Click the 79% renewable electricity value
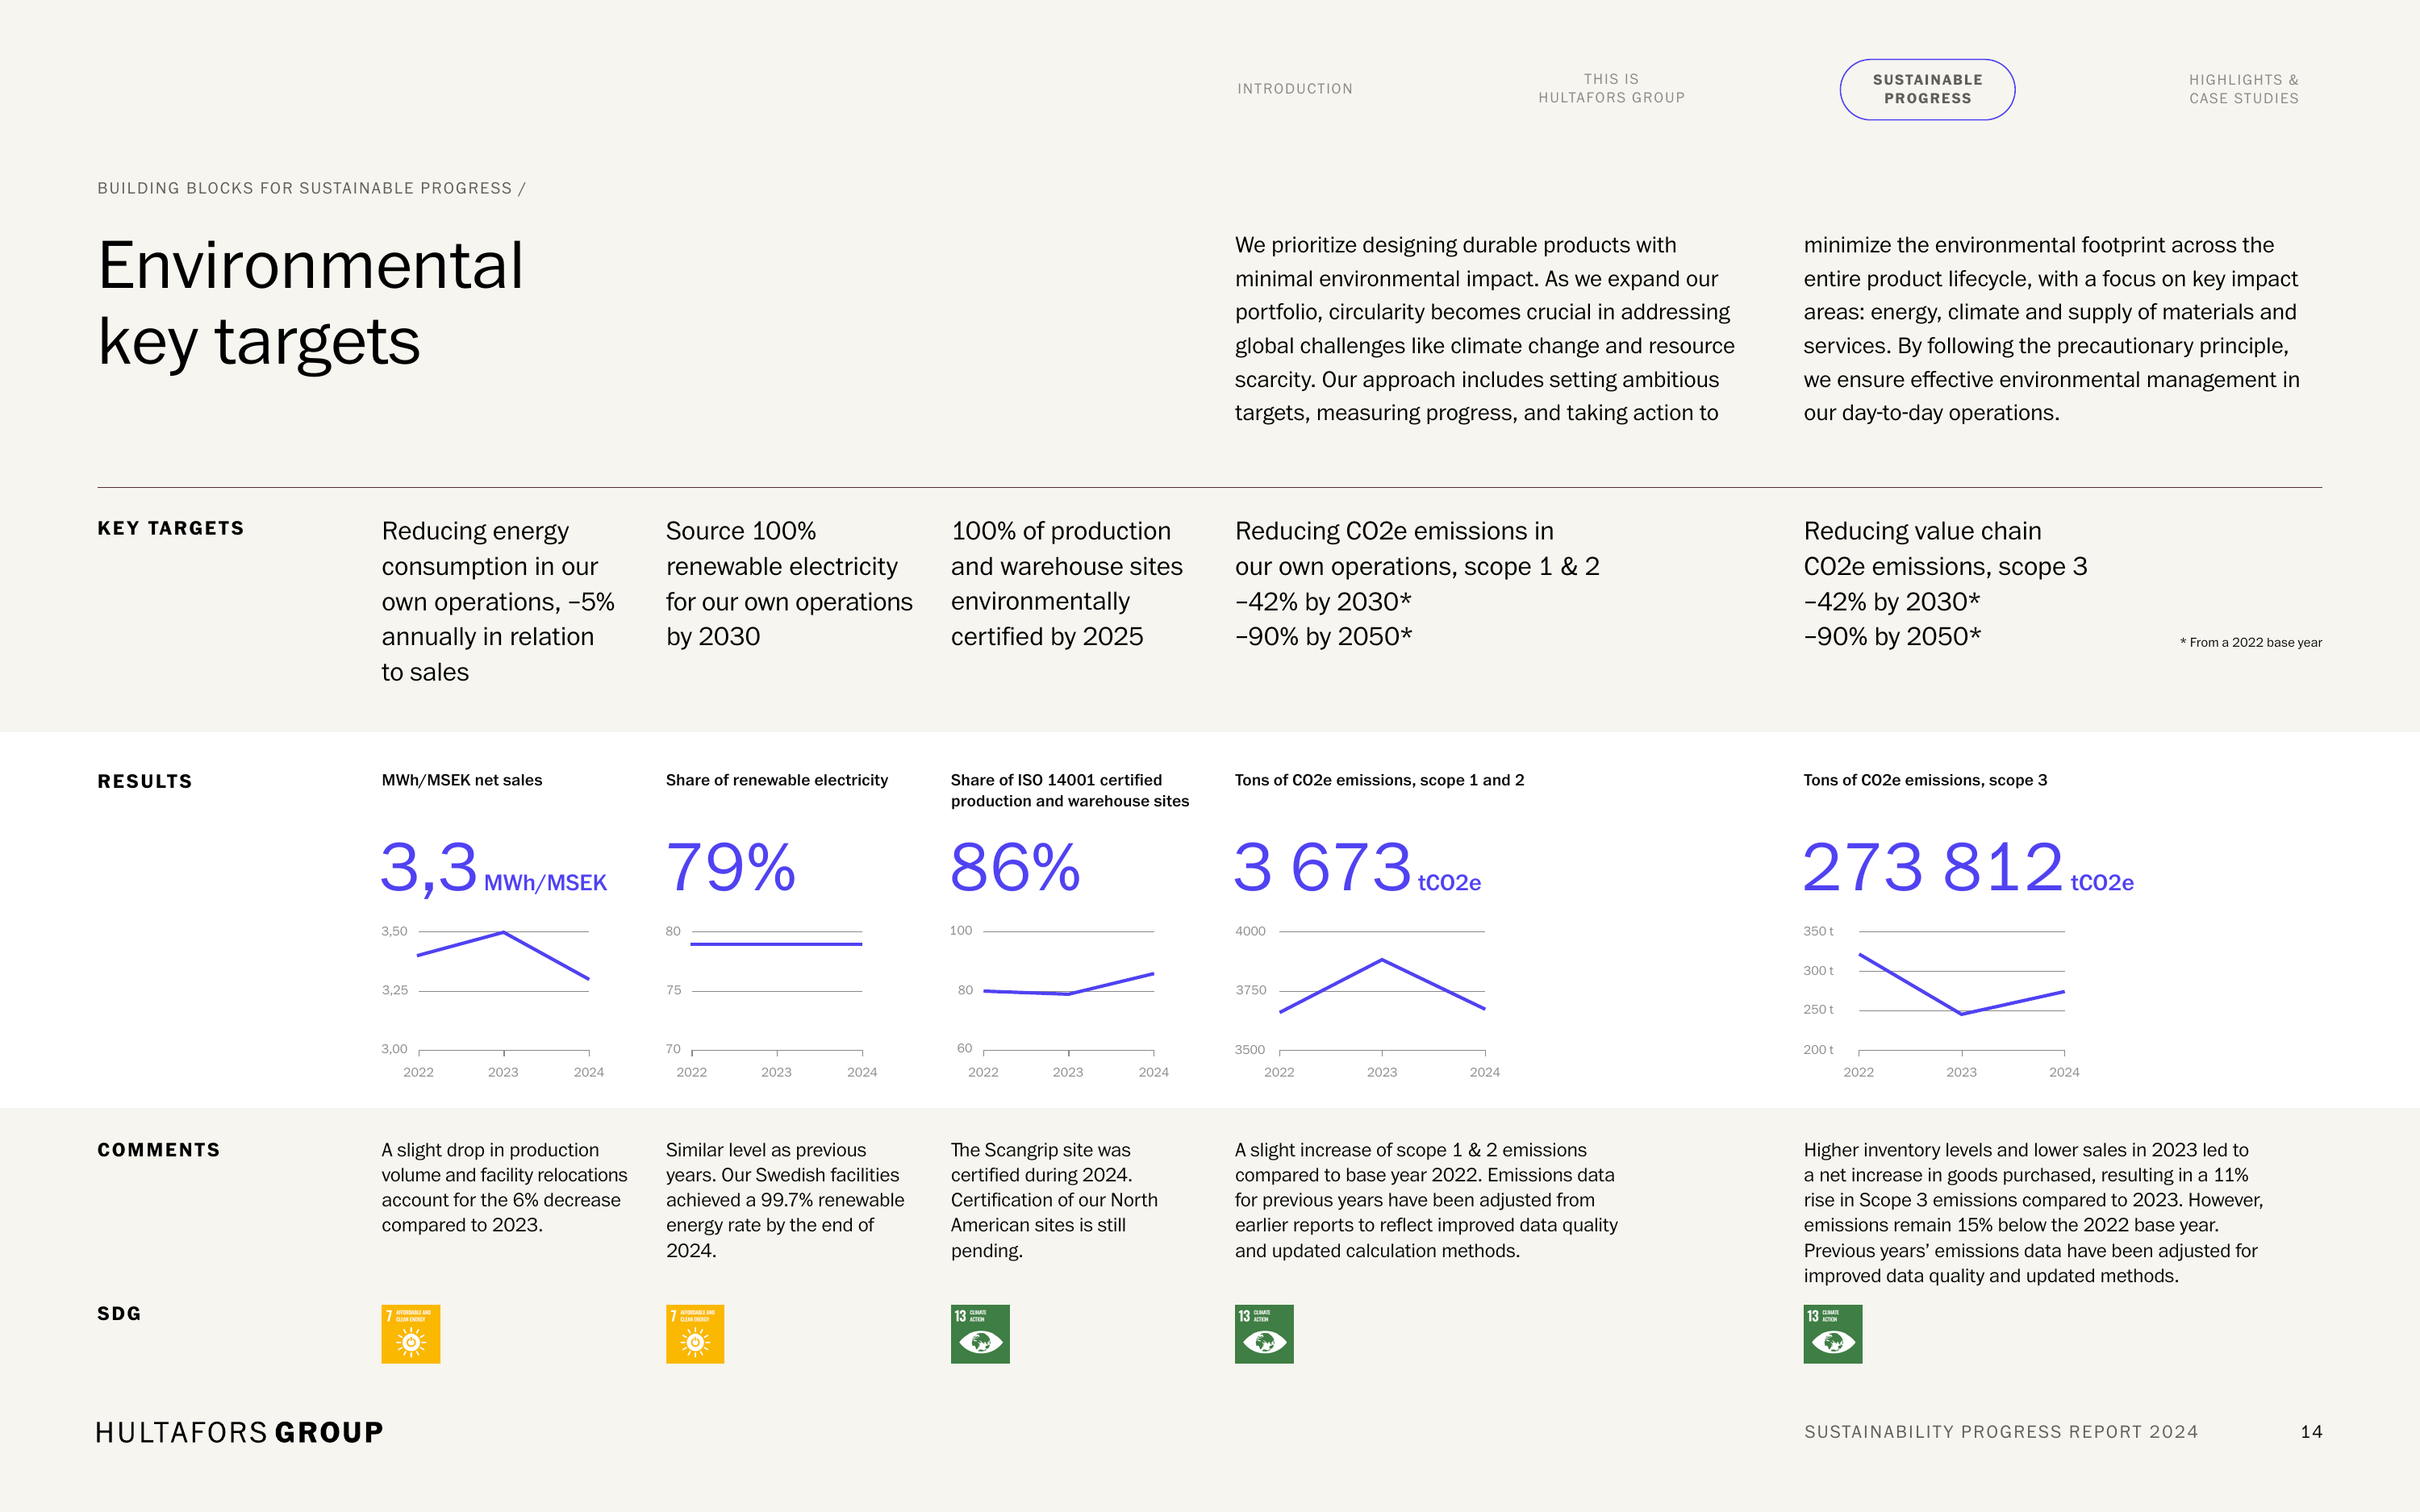 click(731, 867)
